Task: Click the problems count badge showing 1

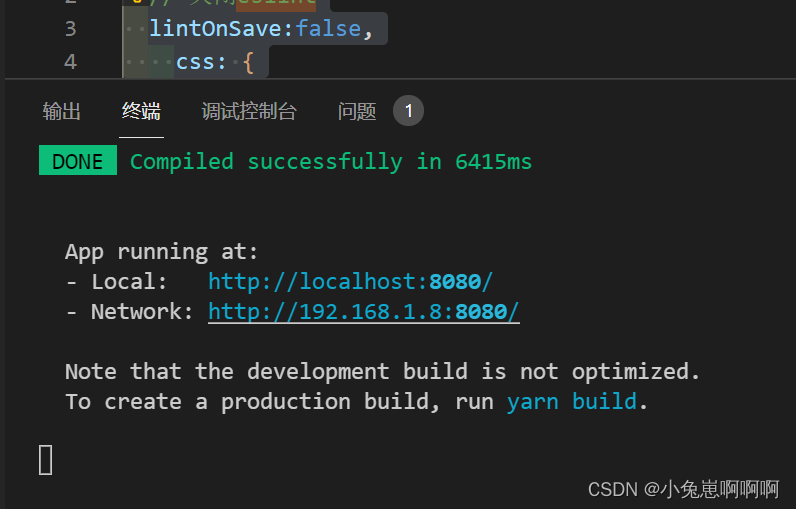Action: [408, 111]
